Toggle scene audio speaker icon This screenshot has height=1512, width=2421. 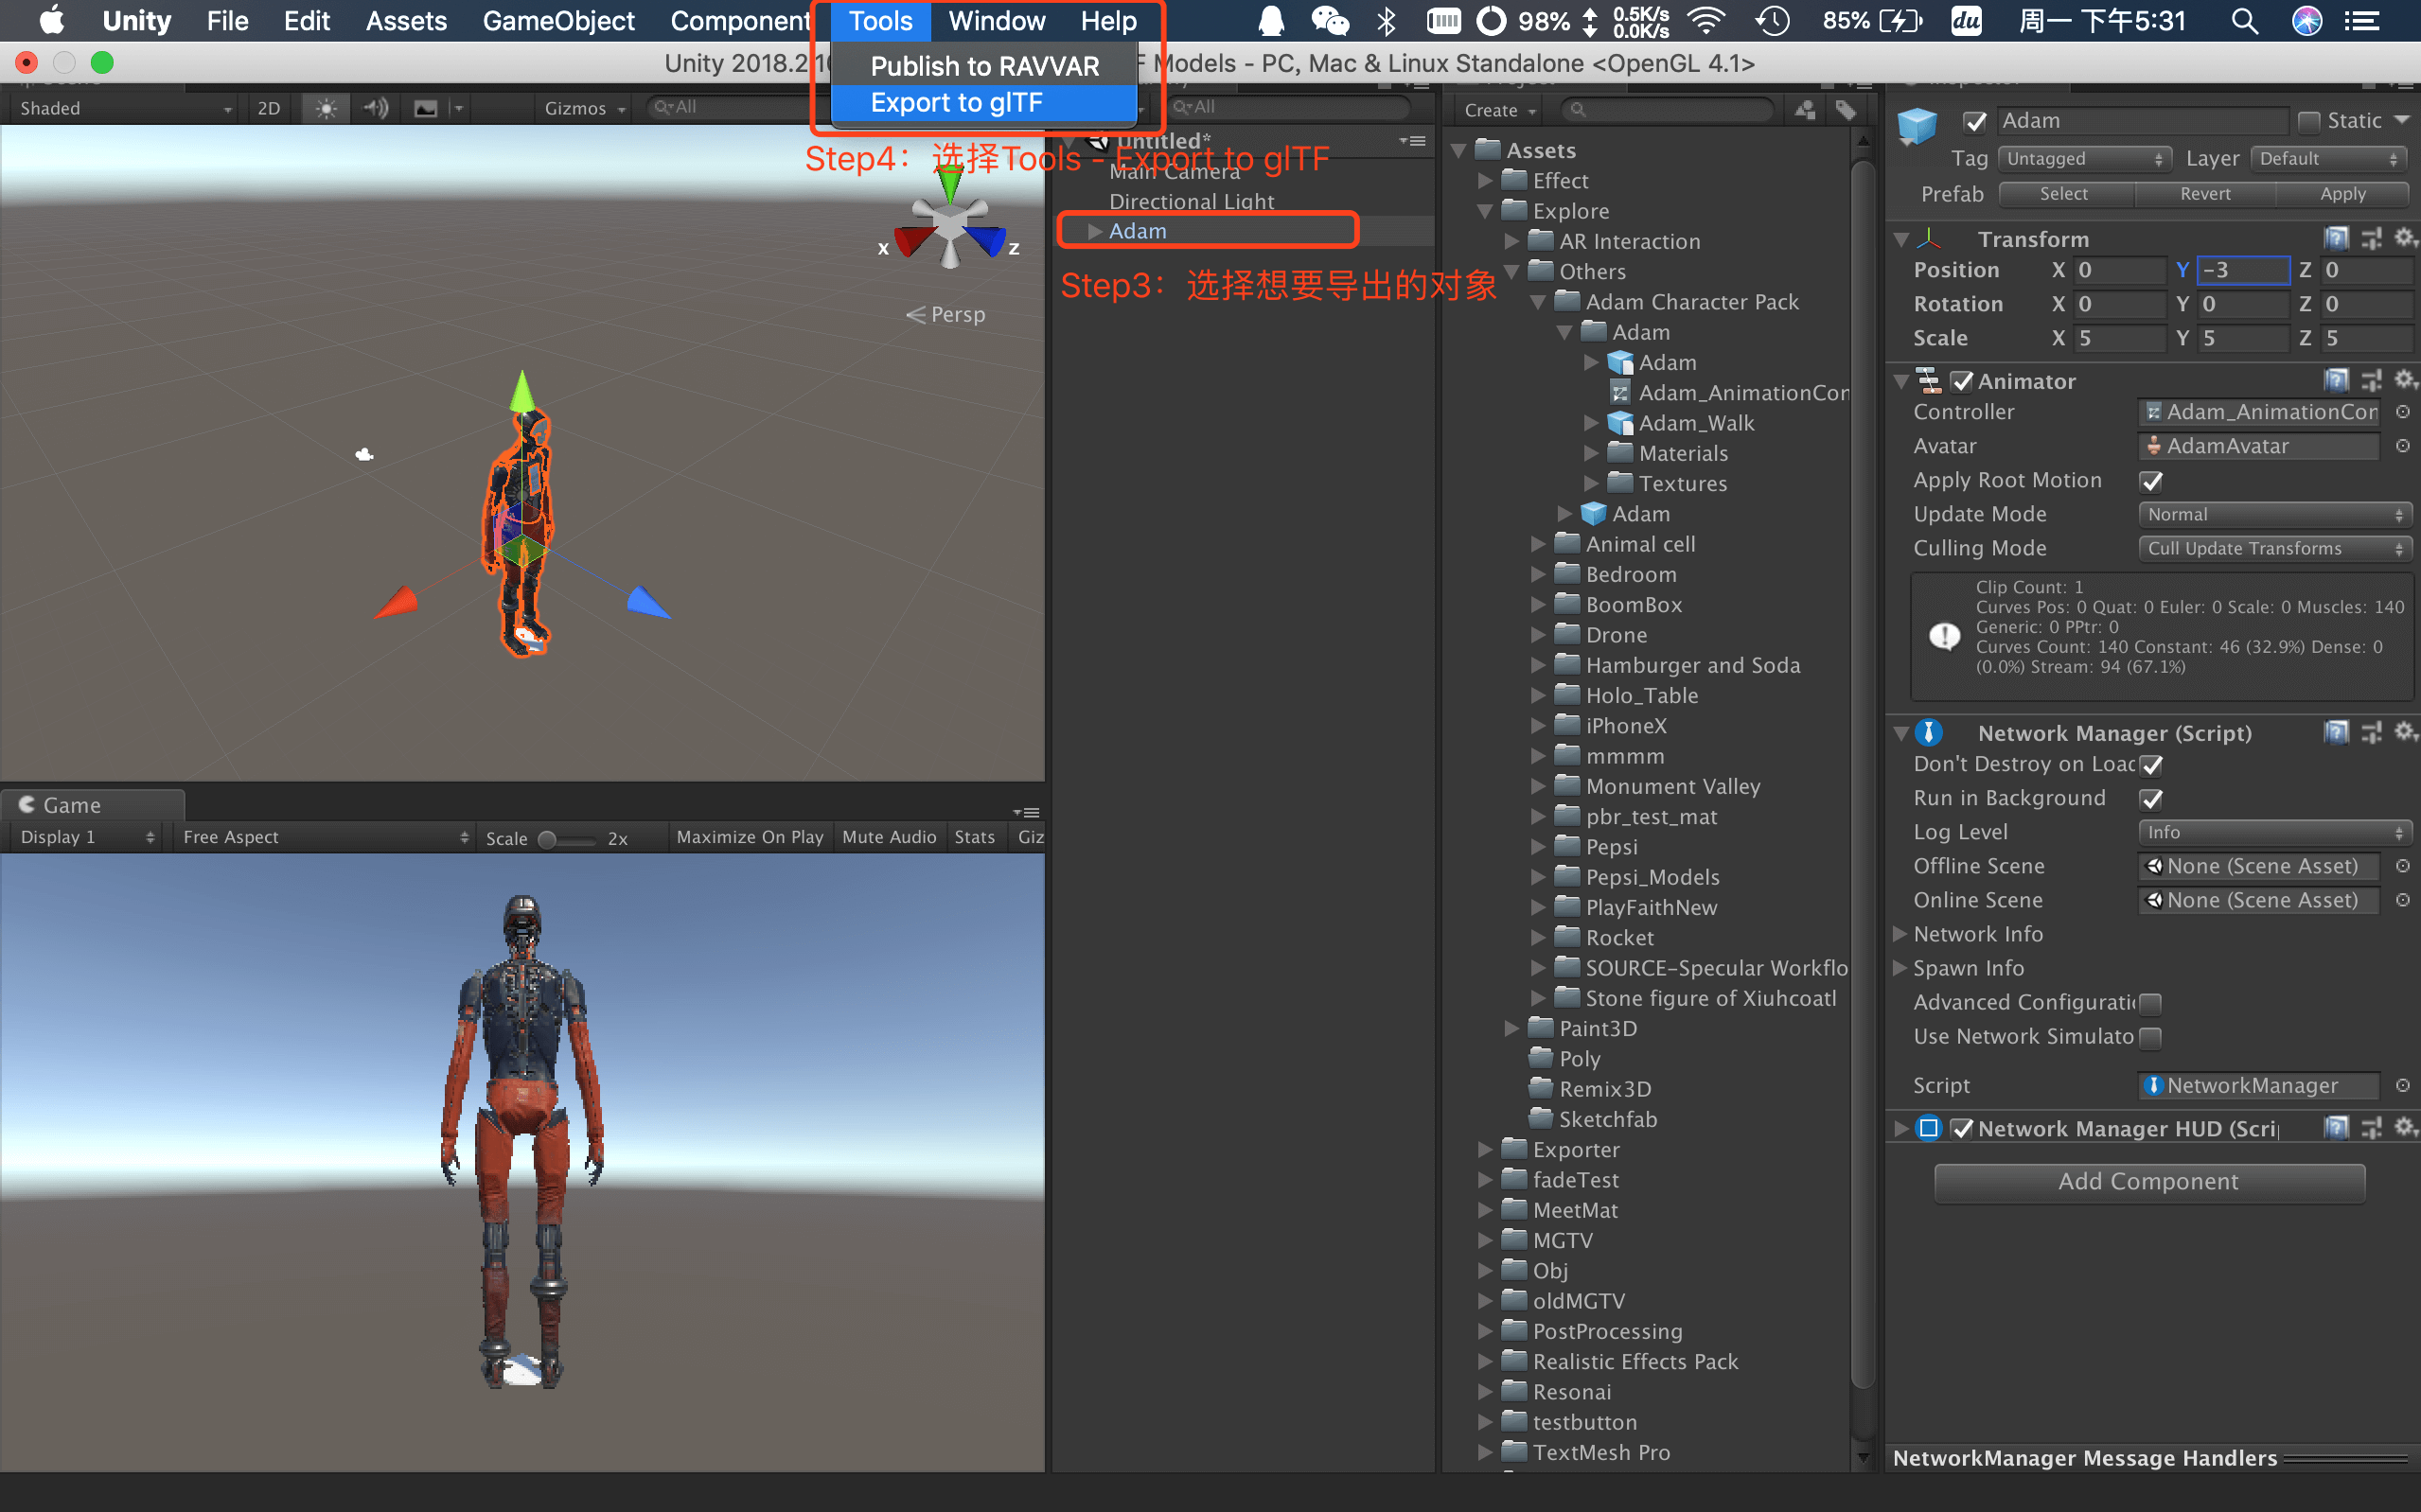point(376,108)
